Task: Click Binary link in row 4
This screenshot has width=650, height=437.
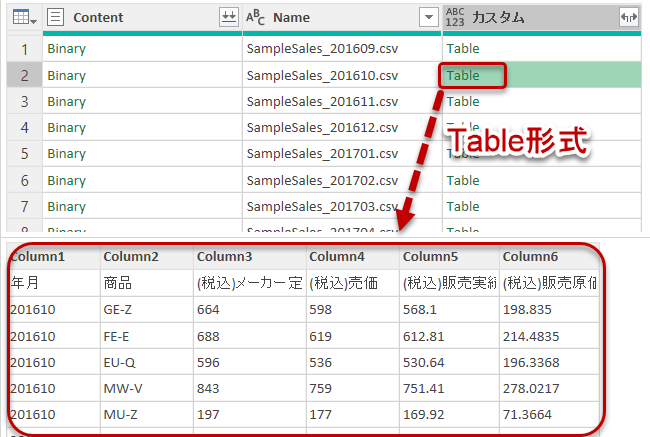Action: click(x=66, y=128)
